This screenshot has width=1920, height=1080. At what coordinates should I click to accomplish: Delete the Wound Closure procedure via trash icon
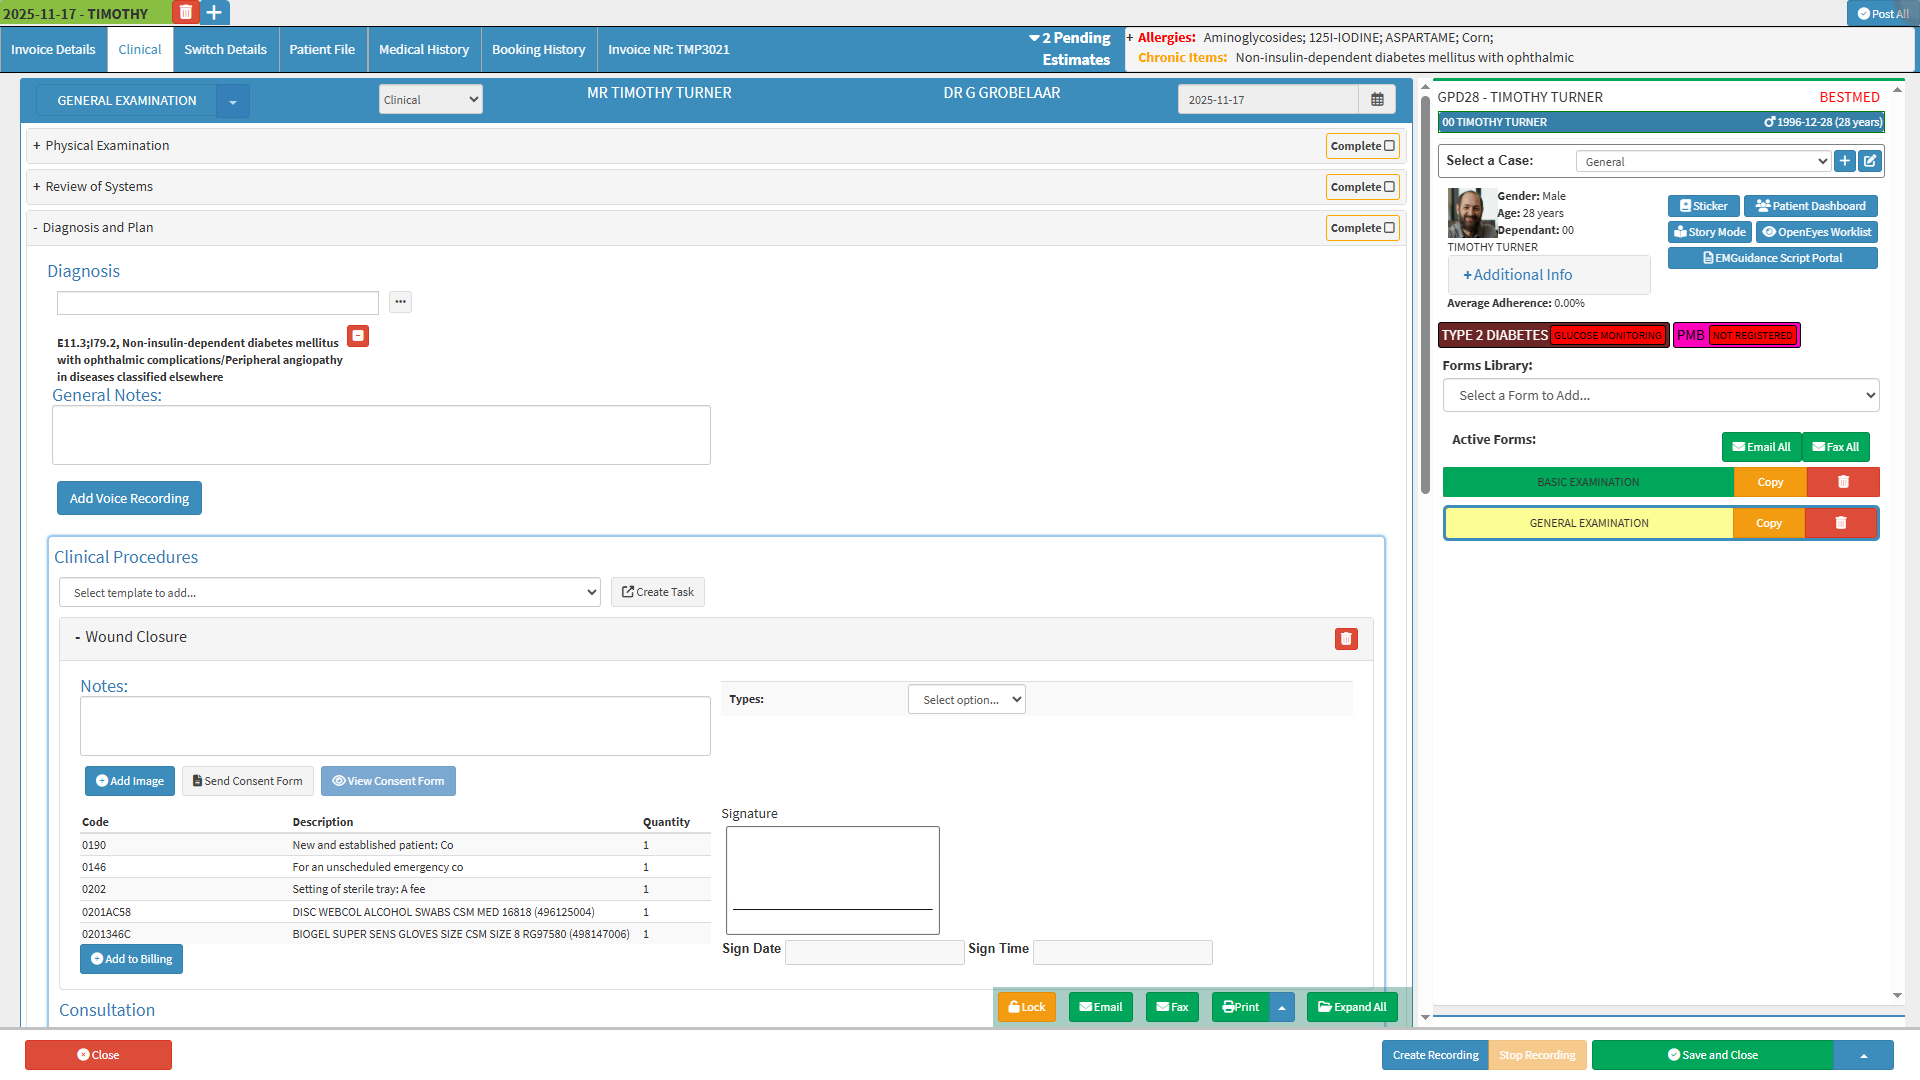point(1346,639)
